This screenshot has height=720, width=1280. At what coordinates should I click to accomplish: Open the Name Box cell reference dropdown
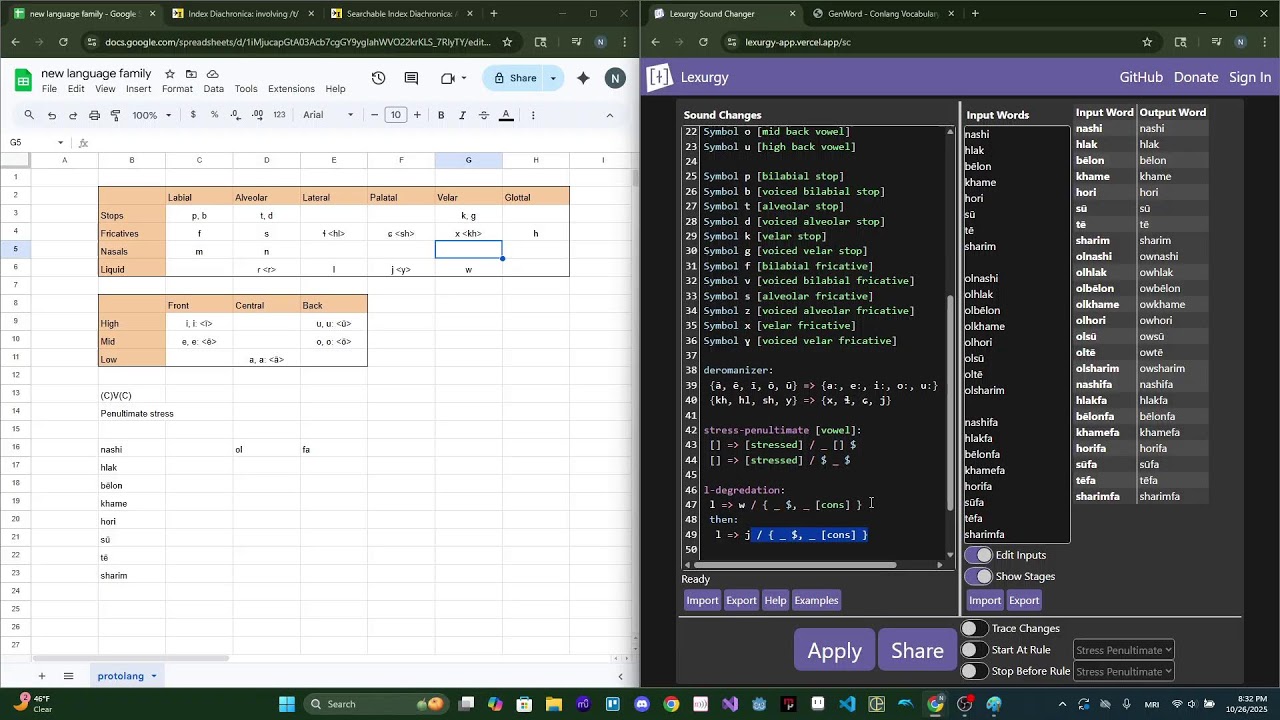tap(61, 143)
